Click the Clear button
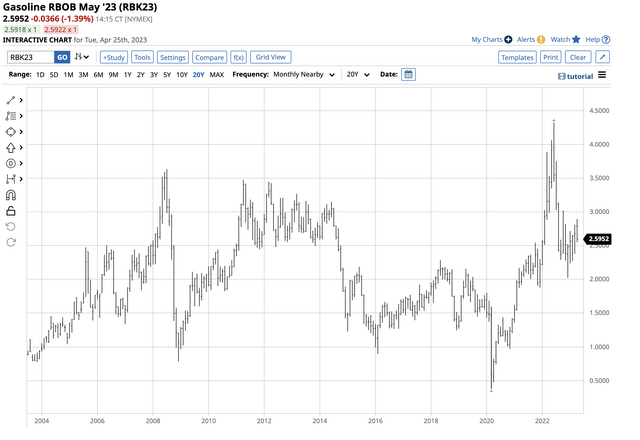 coord(578,57)
